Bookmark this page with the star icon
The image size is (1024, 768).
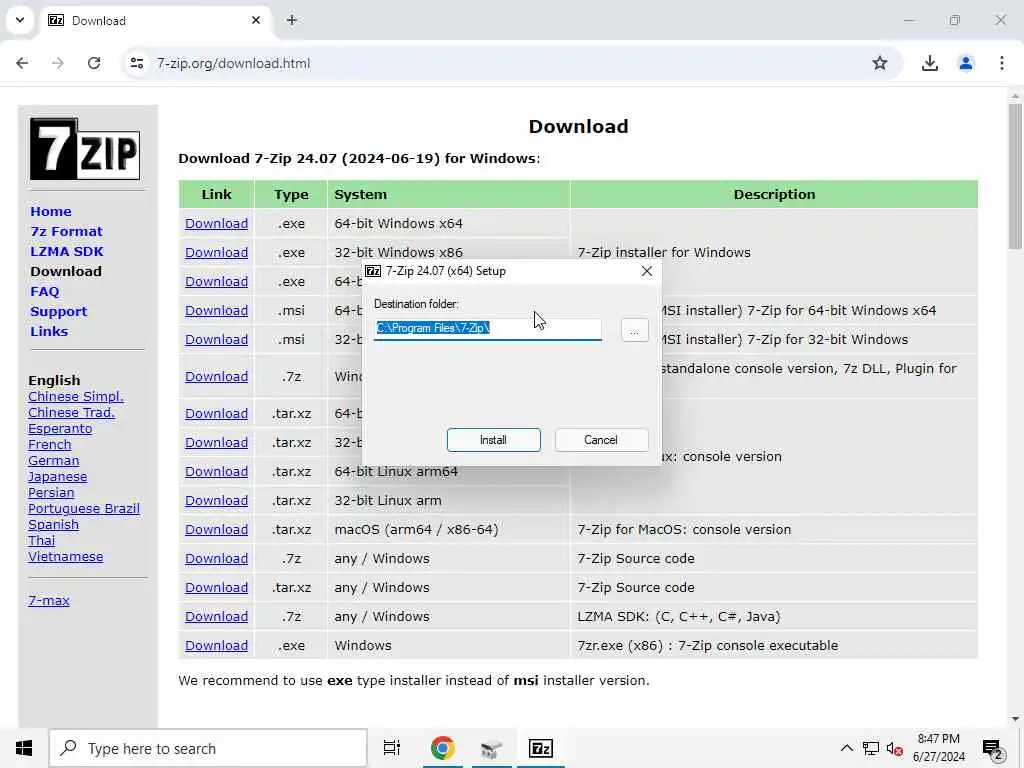click(x=880, y=63)
